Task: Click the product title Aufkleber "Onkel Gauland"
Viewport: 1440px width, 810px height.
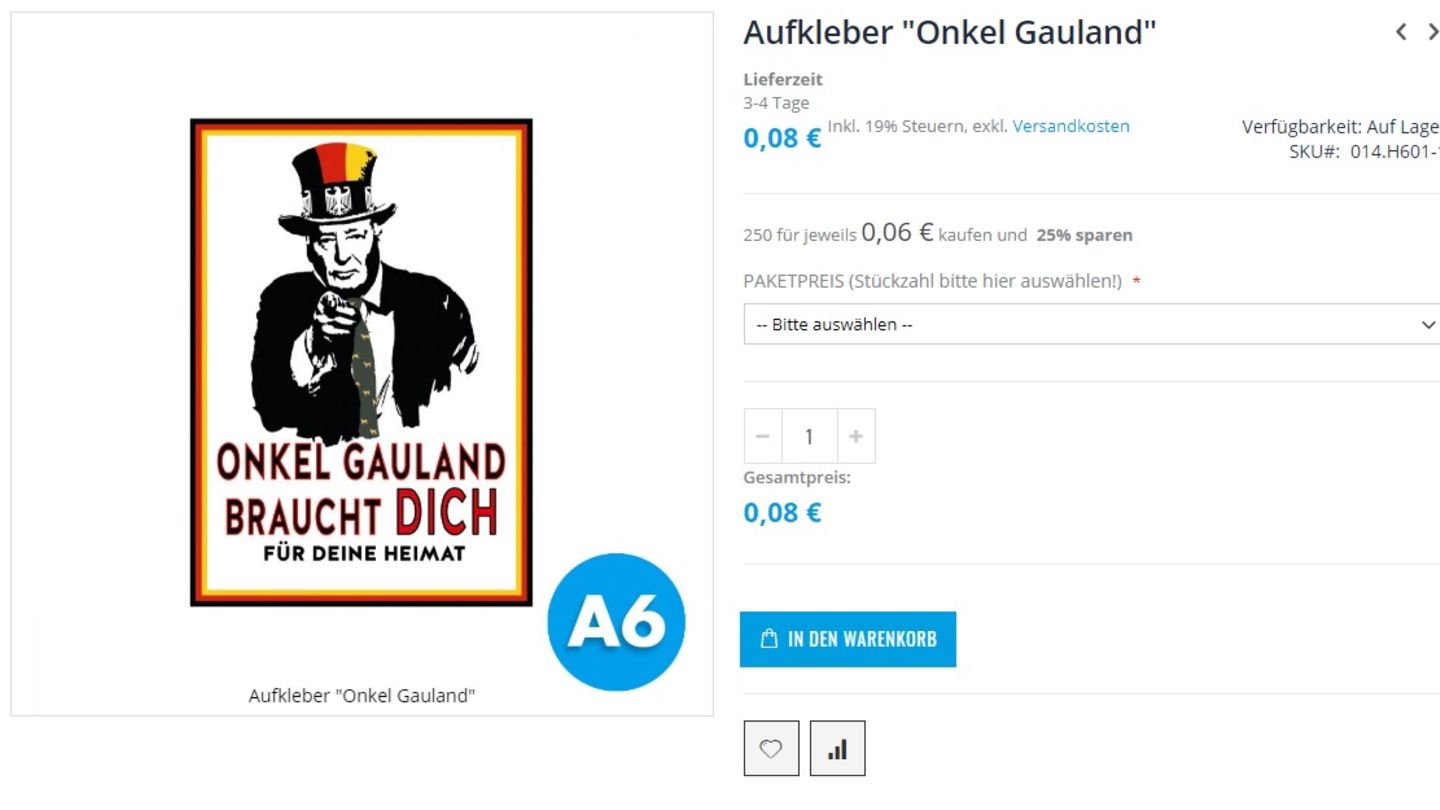Action: 950,33
